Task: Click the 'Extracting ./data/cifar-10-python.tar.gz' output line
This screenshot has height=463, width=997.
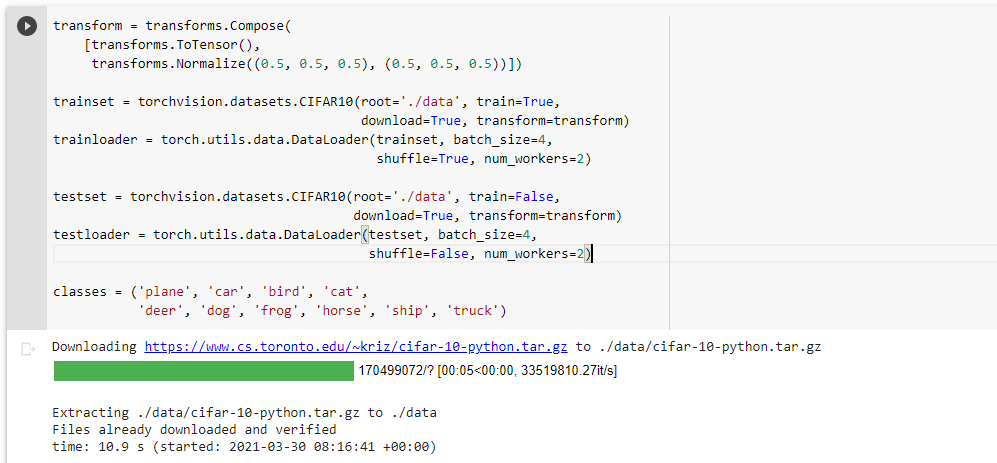Action: (244, 413)
